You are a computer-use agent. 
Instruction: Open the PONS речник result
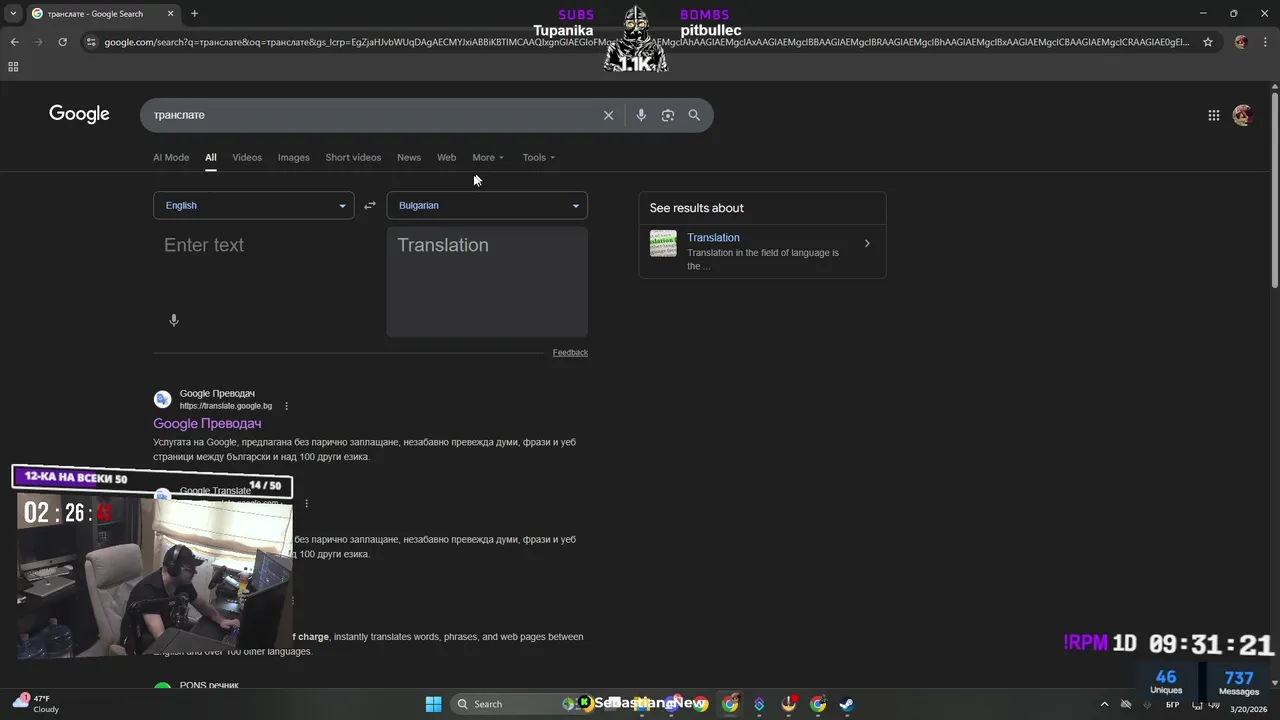click(209, 685)
